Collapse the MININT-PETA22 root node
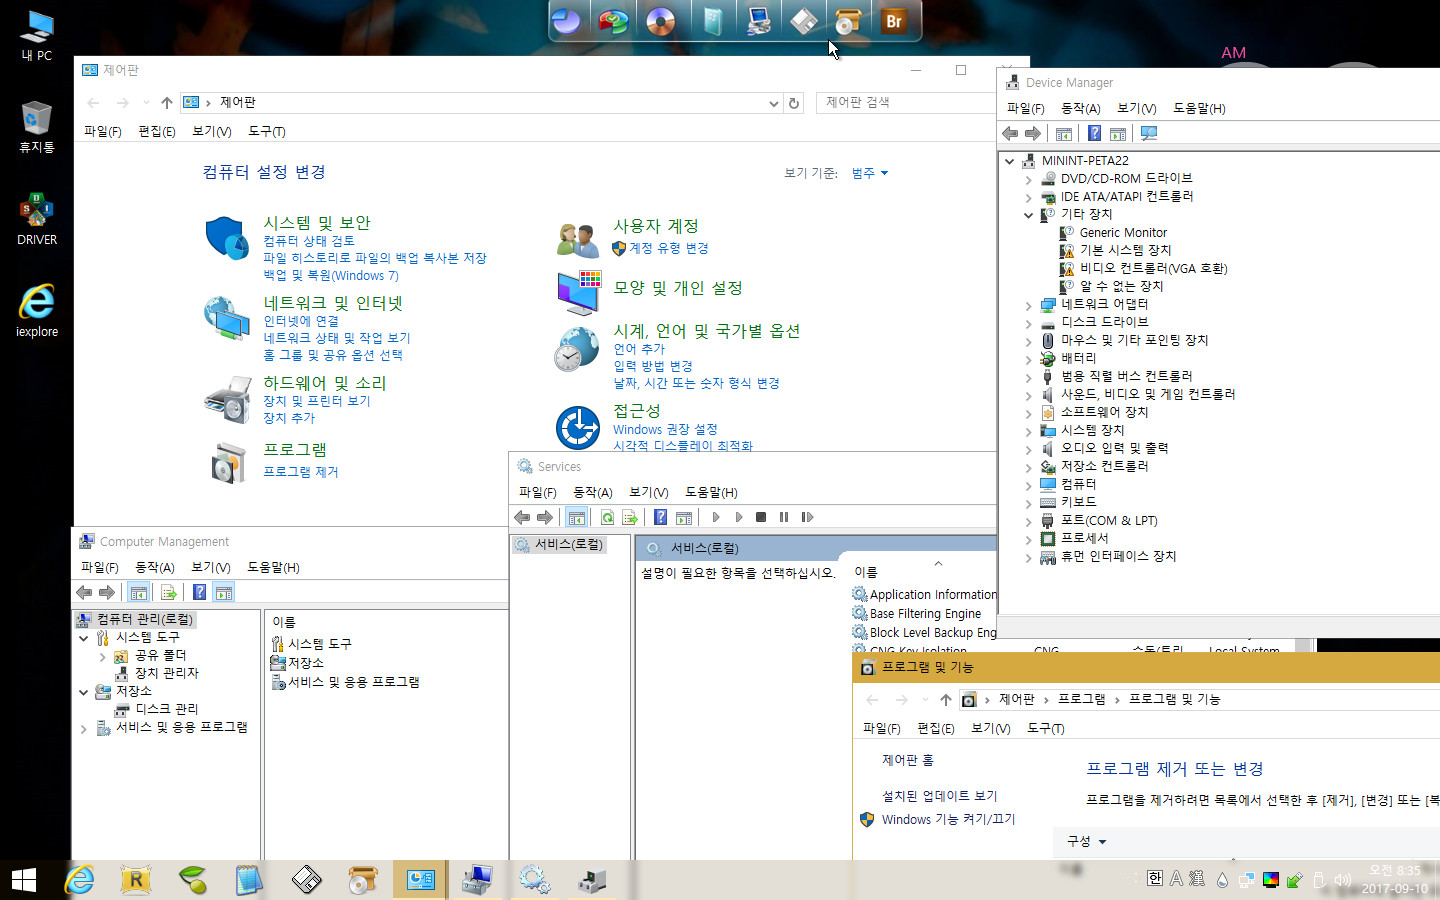The height and width of the screenshot is (900, 1440). point(1010,160)
